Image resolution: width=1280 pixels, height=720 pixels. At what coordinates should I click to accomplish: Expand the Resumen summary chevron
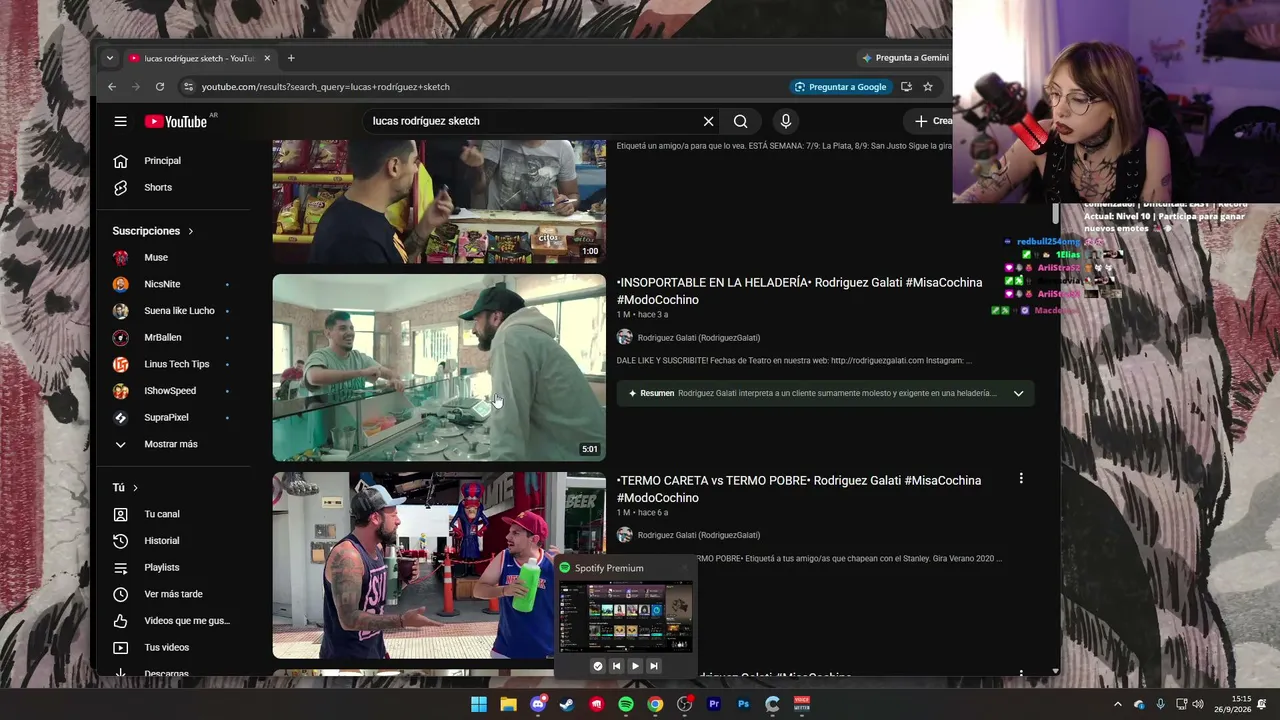pyautogui.click(x=1018, y=393)
